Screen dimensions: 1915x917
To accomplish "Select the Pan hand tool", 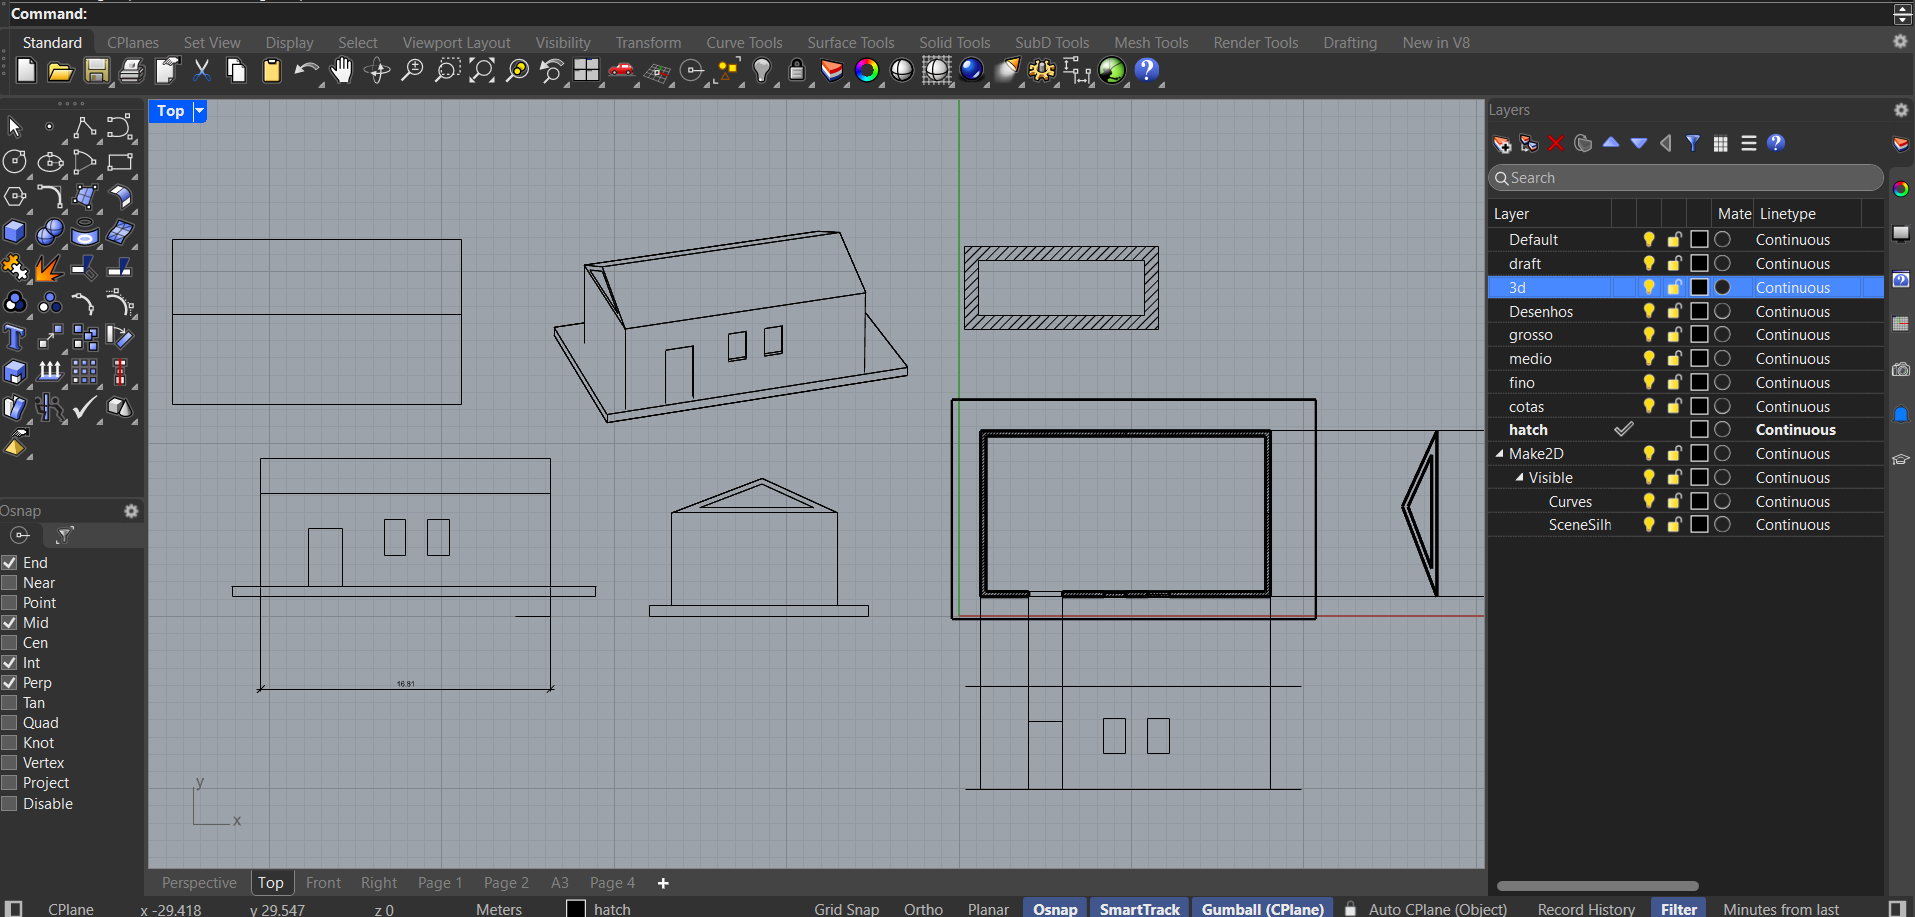I will (x=342, y=71).
